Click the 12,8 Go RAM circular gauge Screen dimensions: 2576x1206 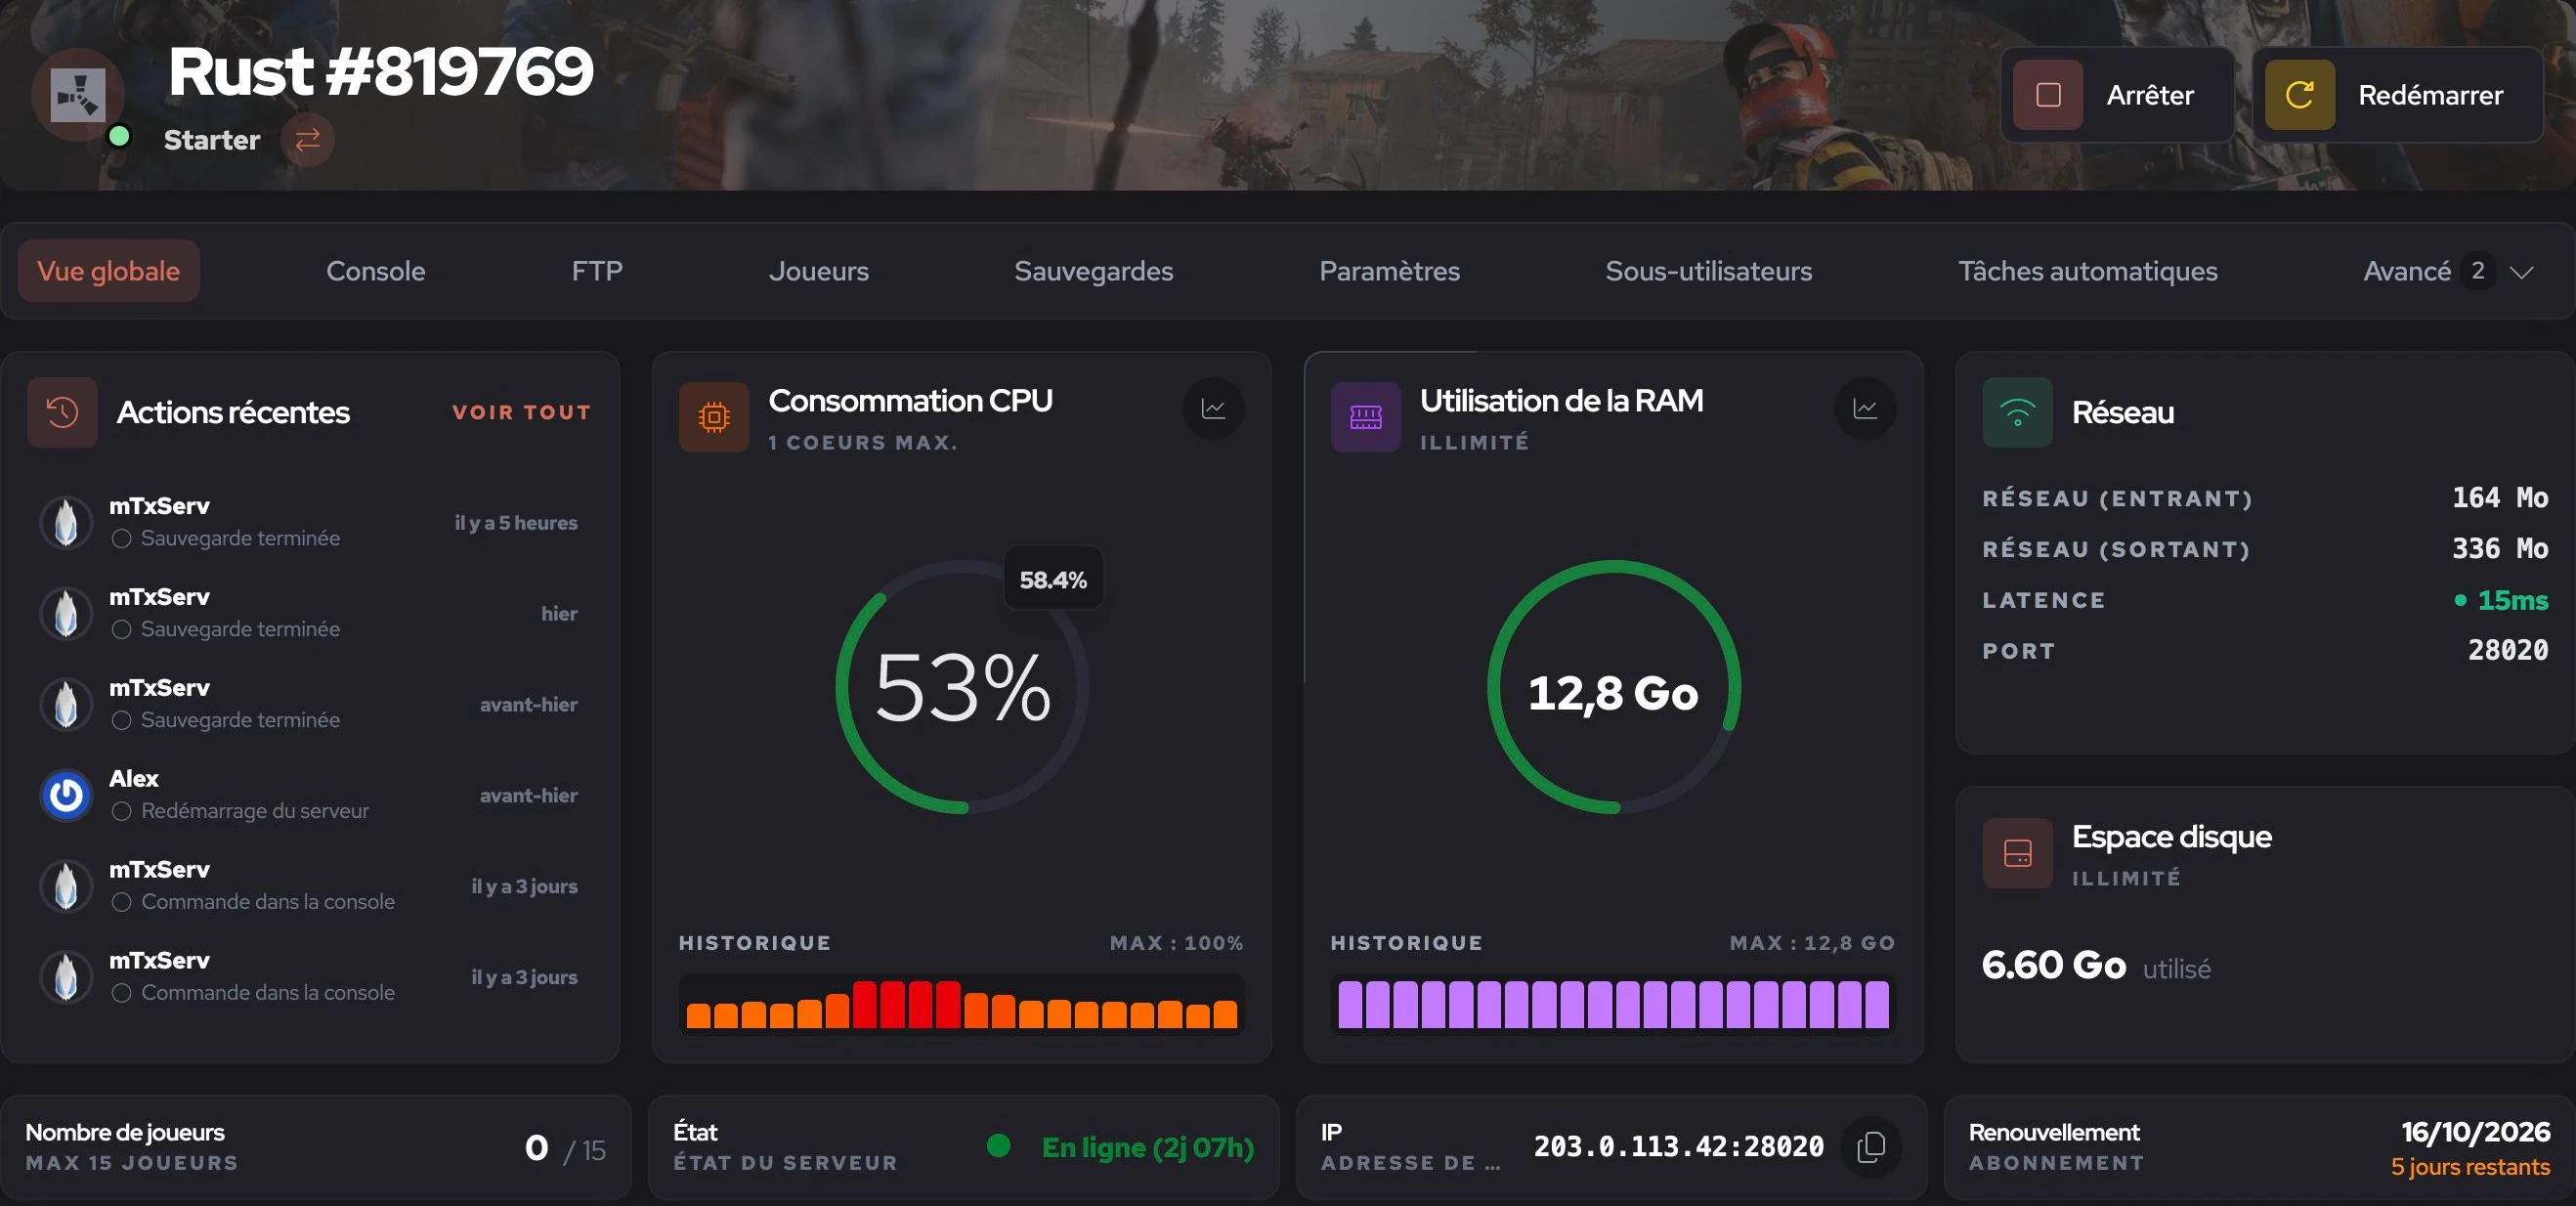click(x=1614, y=687)
